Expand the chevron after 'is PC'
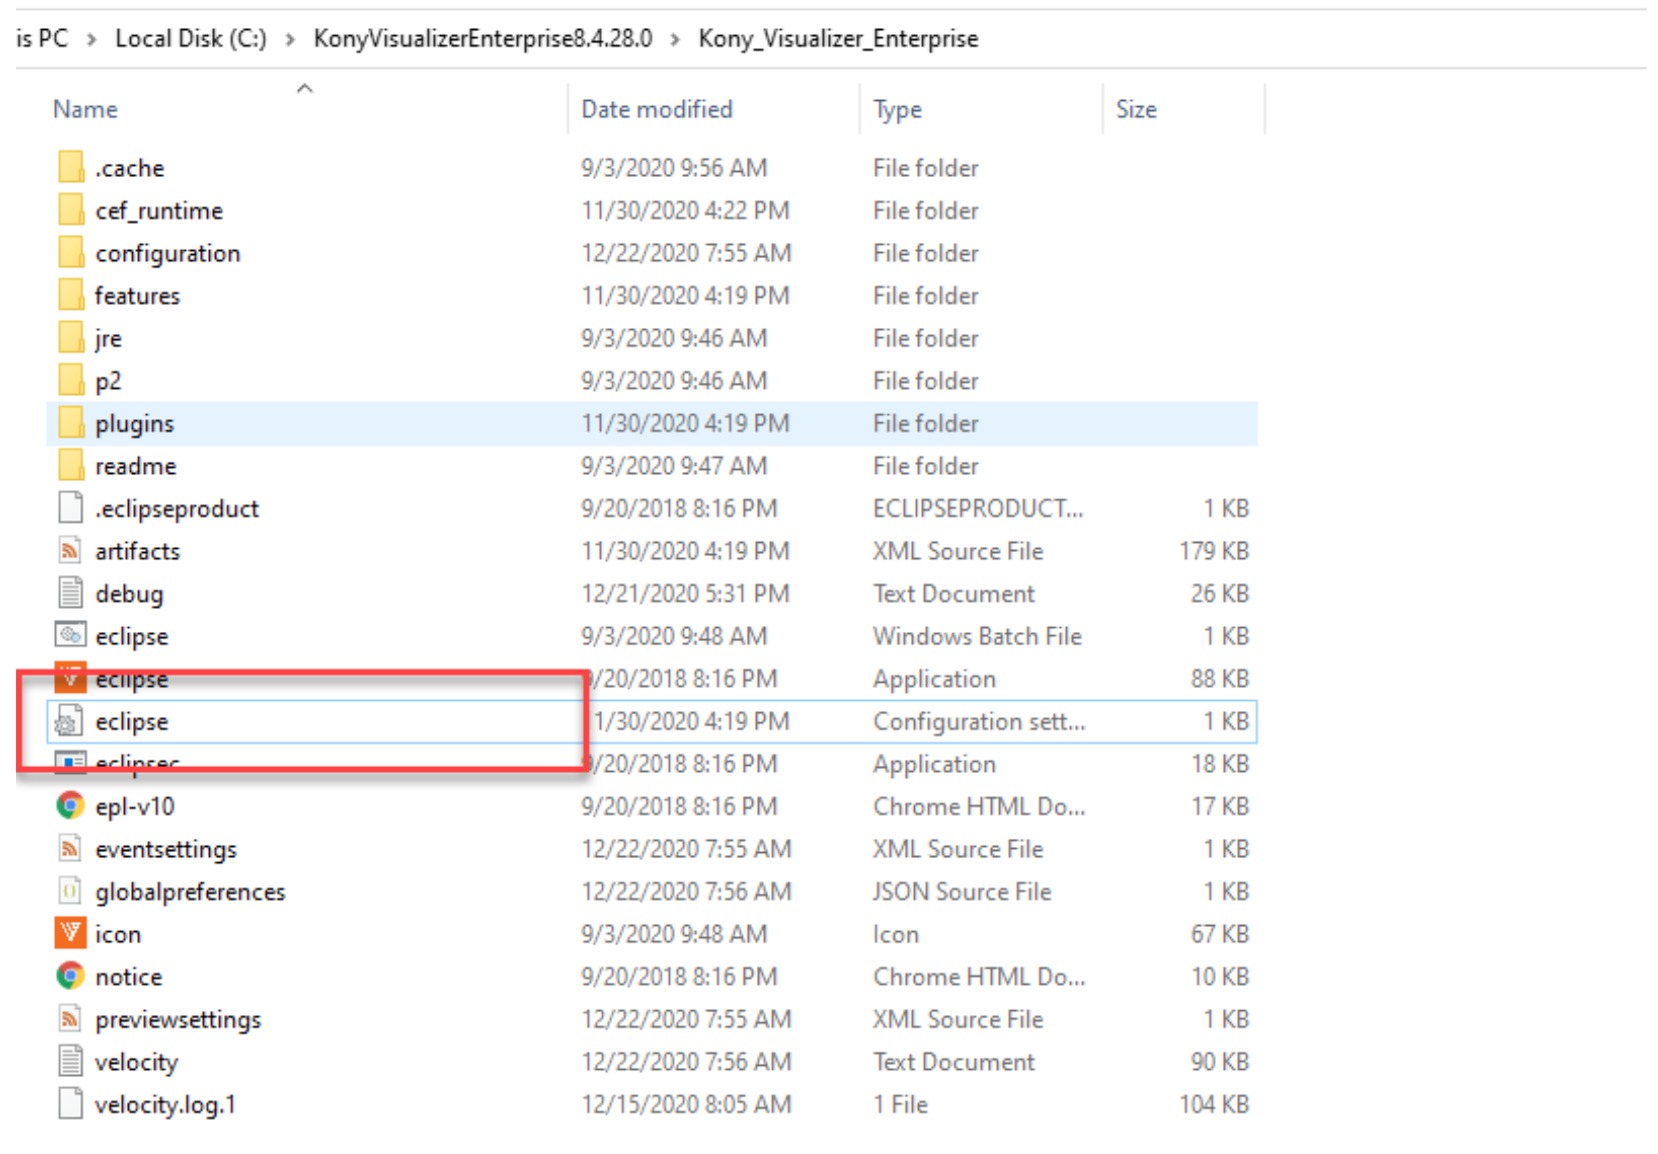 tap(92, 39)
